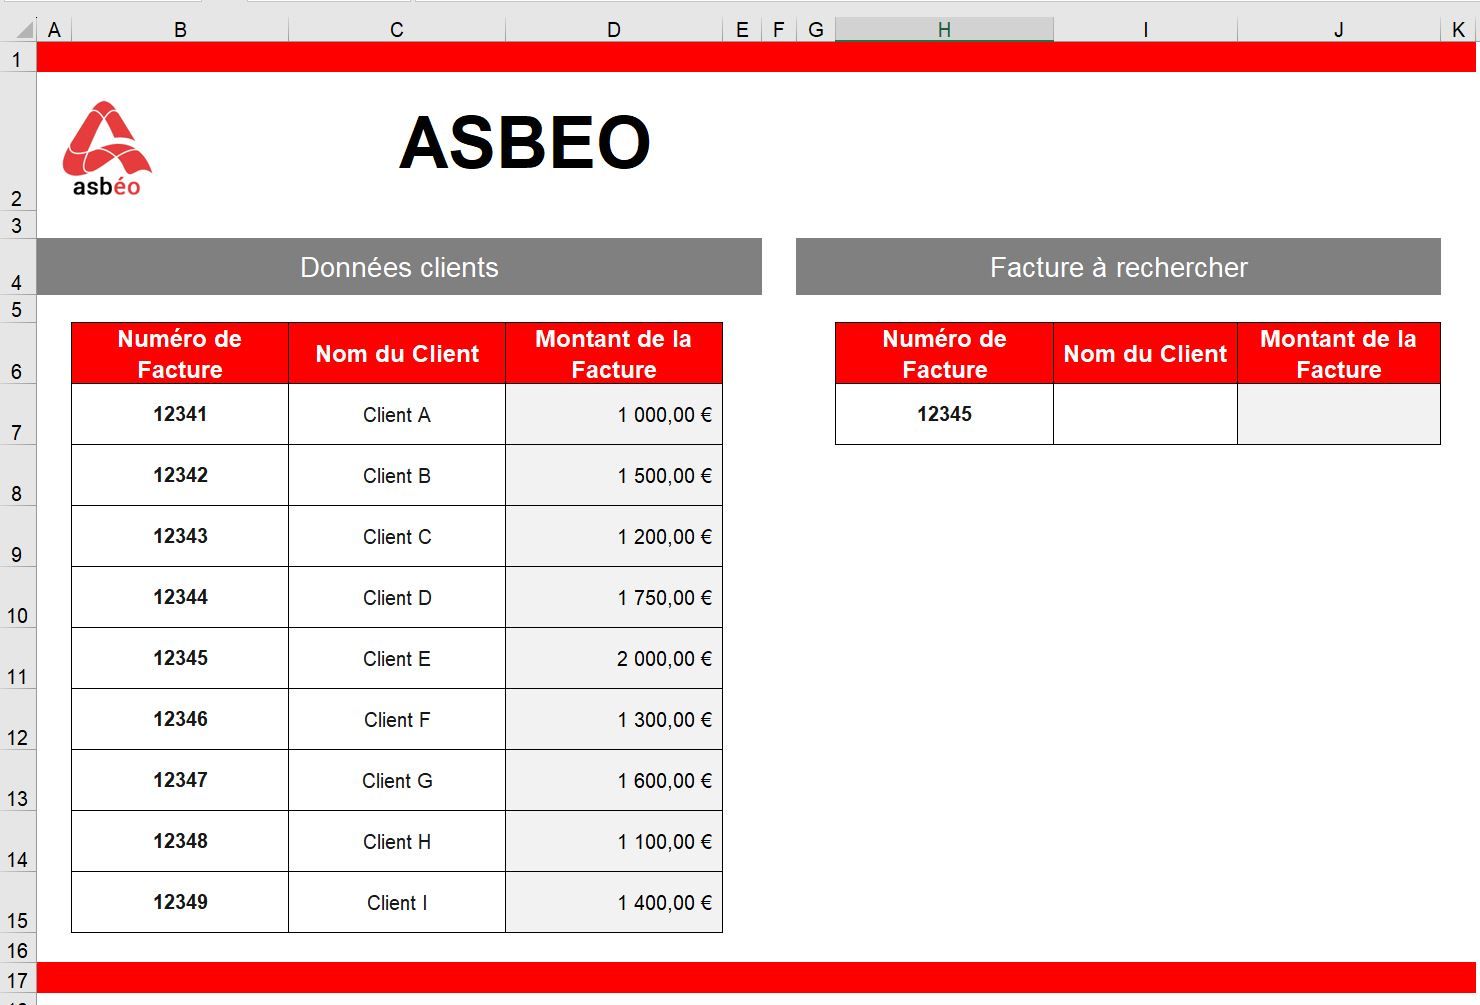The image size is (1480, 1005).
Task: Select the Client I cell
Action: pyautogui.click(x=396, y=902)
